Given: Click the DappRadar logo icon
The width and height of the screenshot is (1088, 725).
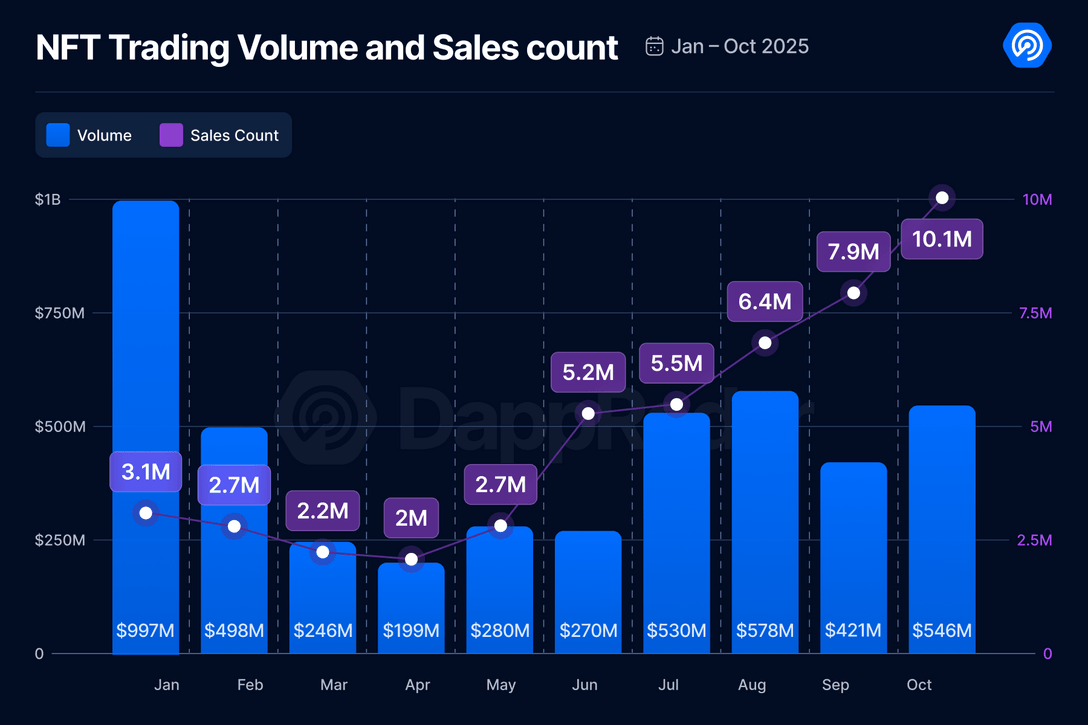Looking at the screenshot, I should coord(1026,46).
